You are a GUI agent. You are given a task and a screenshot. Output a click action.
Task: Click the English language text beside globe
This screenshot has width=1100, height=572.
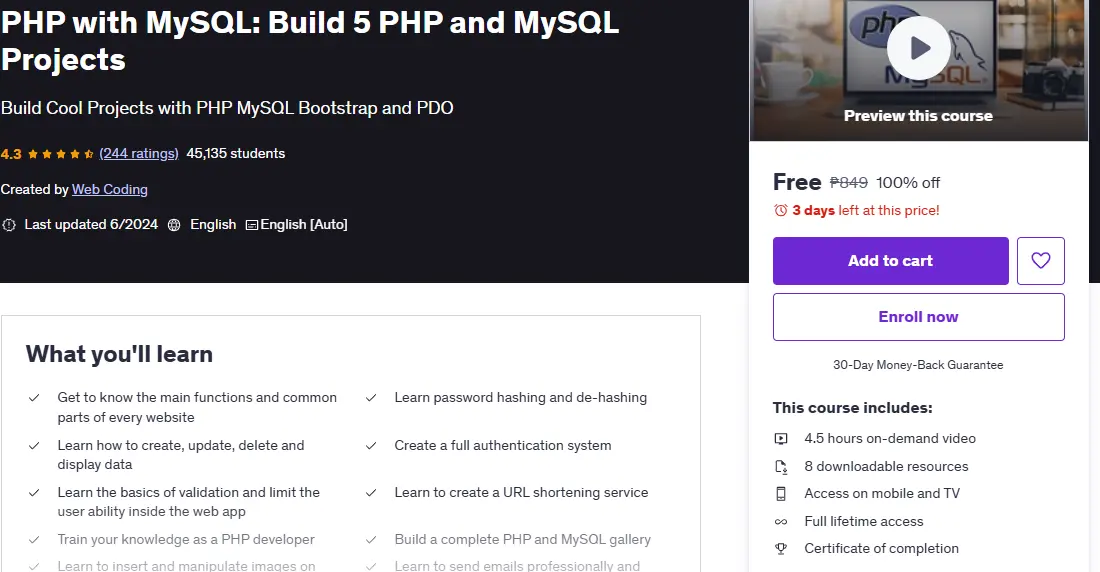(213, 225)
